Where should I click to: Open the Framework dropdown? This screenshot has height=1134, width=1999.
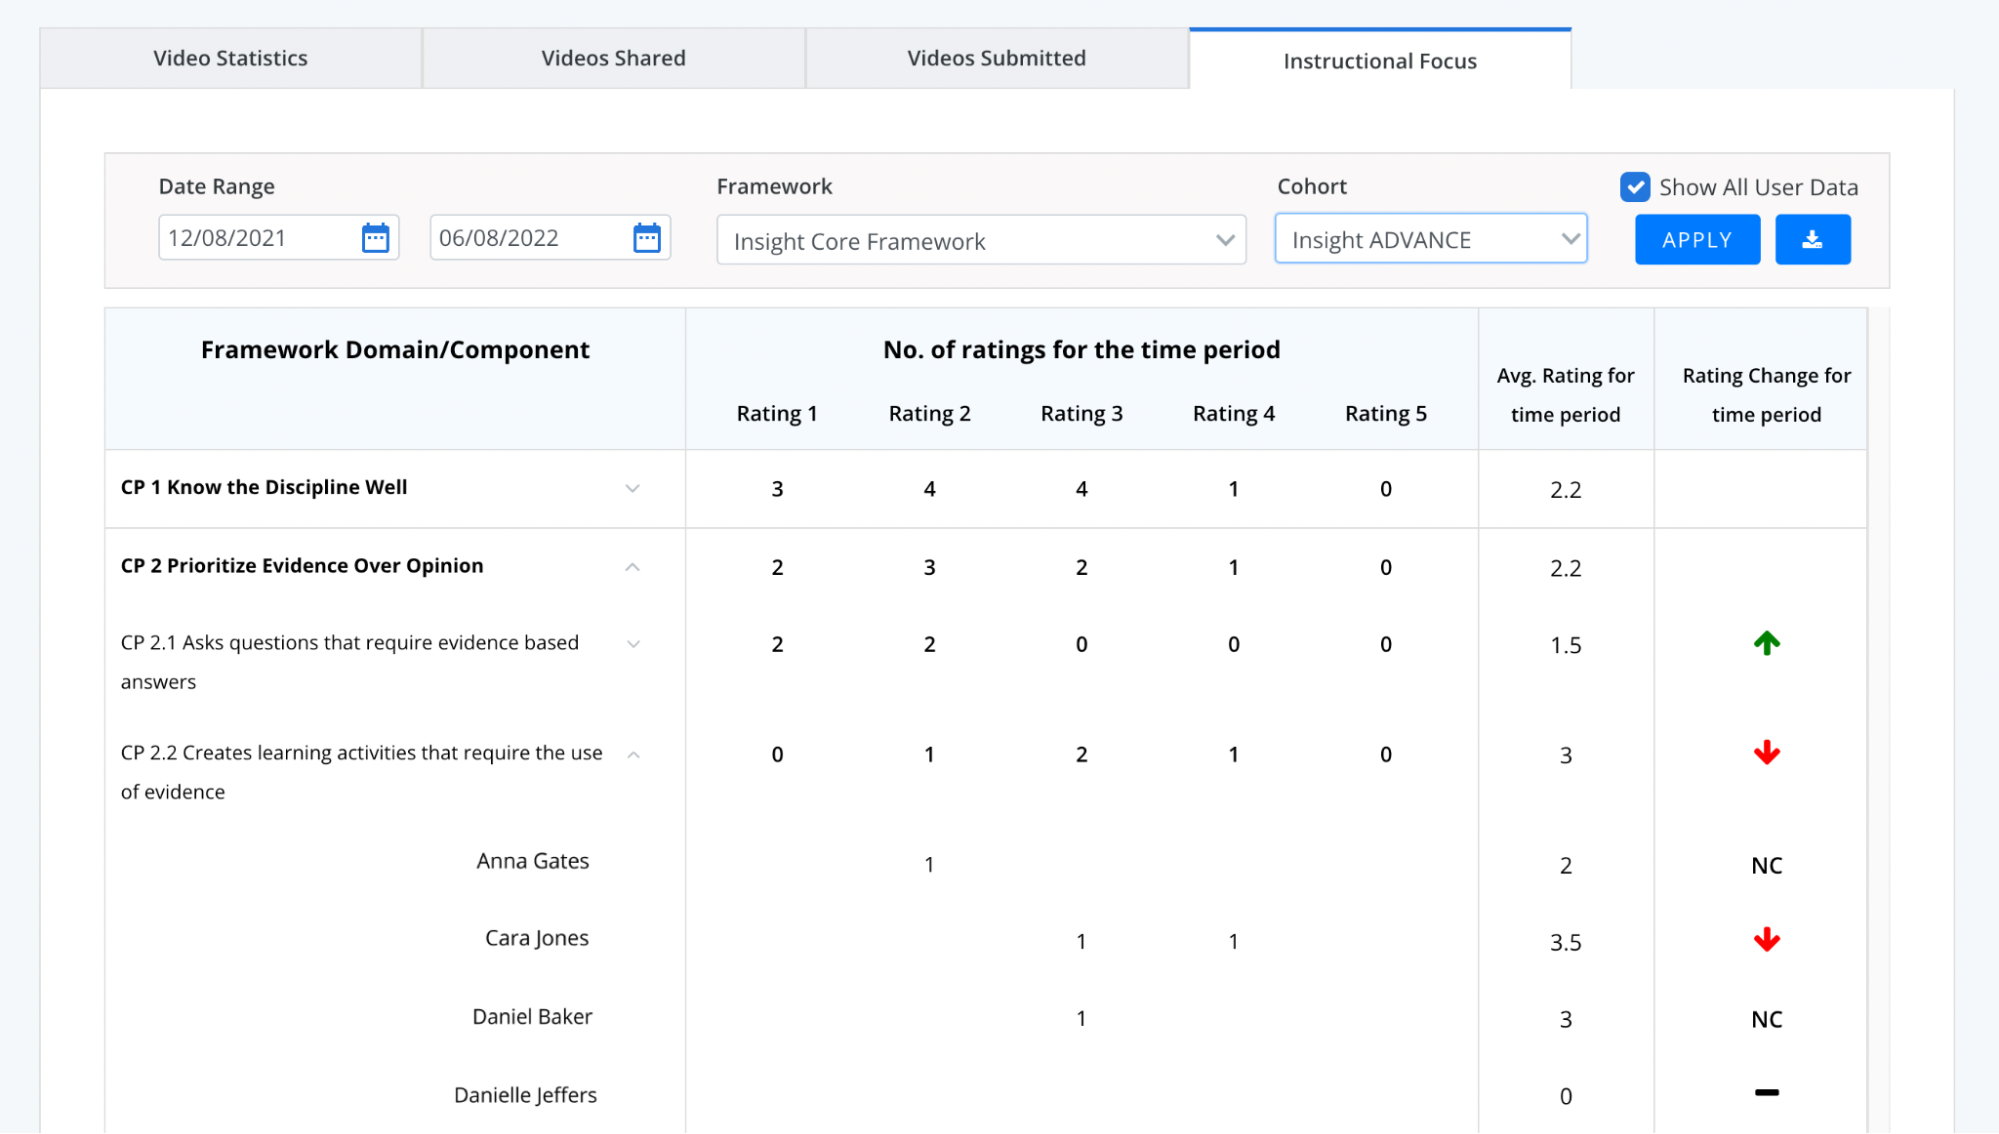tap(981, 240)
